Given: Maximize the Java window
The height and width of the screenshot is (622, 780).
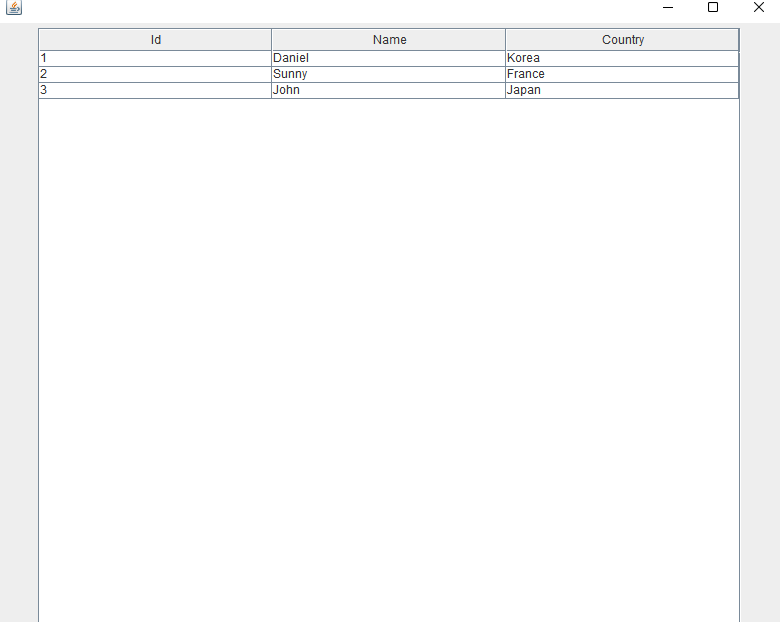Looking at the screenshot, I should pos(713,7).
